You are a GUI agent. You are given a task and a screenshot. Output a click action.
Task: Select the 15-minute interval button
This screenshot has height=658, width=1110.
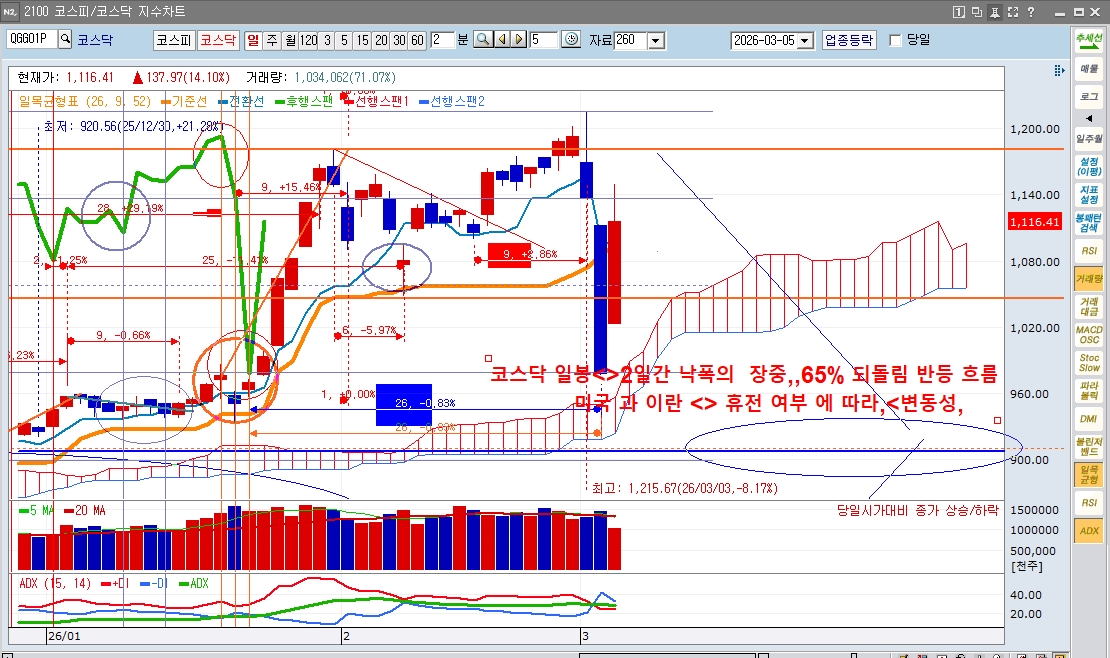[362, 40]
